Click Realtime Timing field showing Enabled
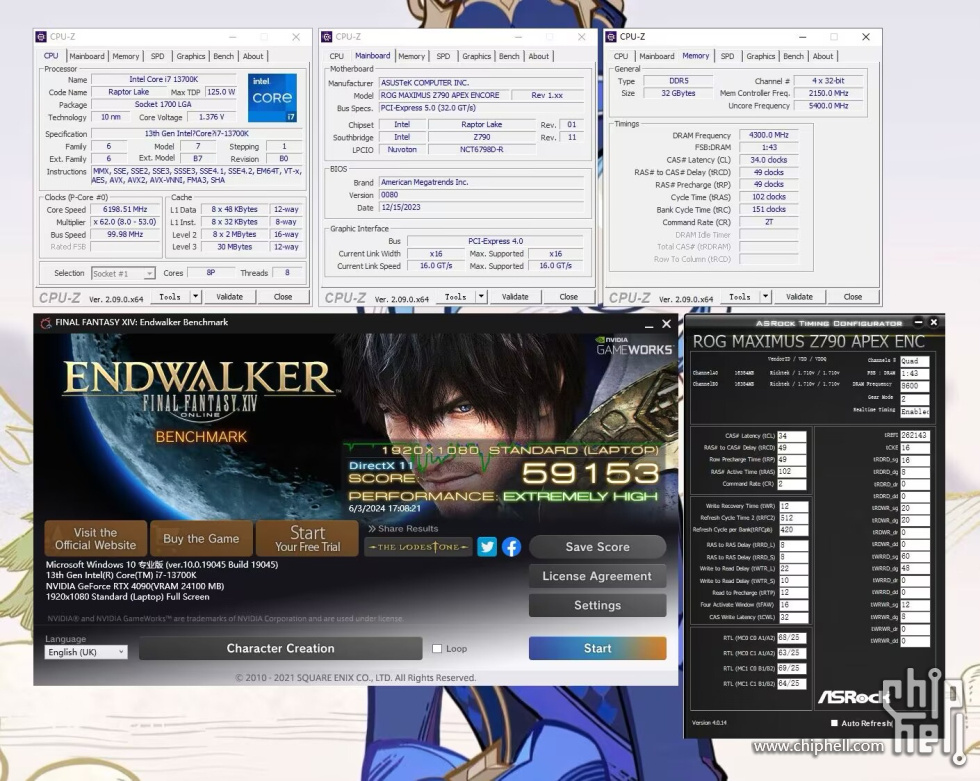 [915, 411]
